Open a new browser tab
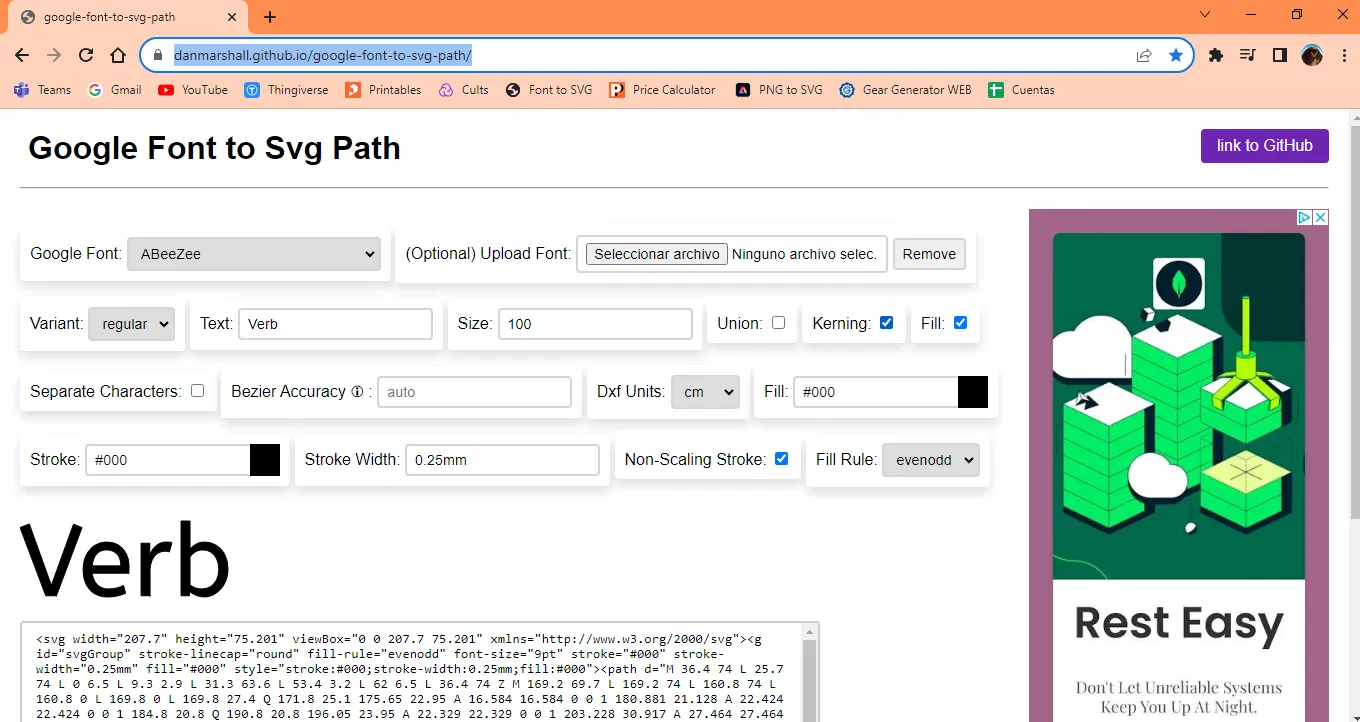The width and height of the screenshot is (1360, 722). (x=270, y=17)
